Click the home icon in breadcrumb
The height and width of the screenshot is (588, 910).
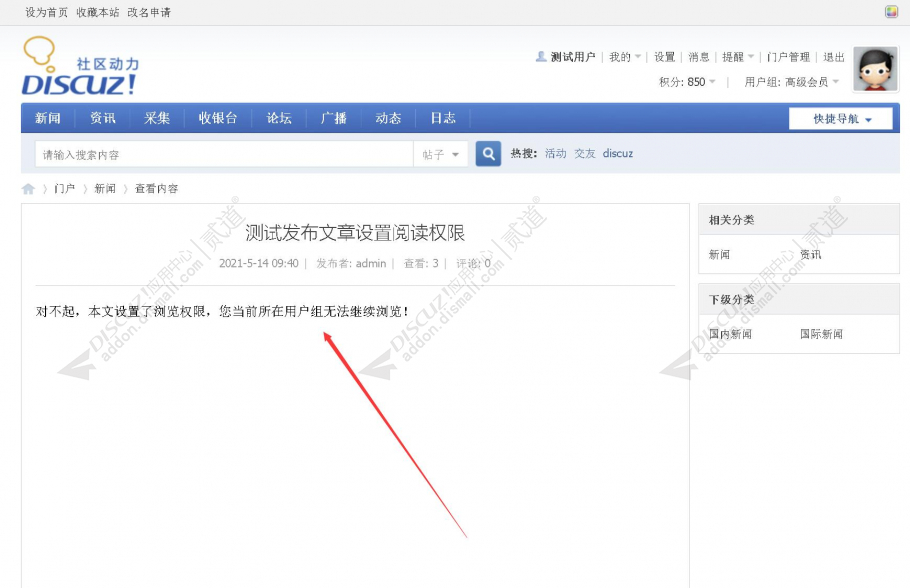coord(28,189)
